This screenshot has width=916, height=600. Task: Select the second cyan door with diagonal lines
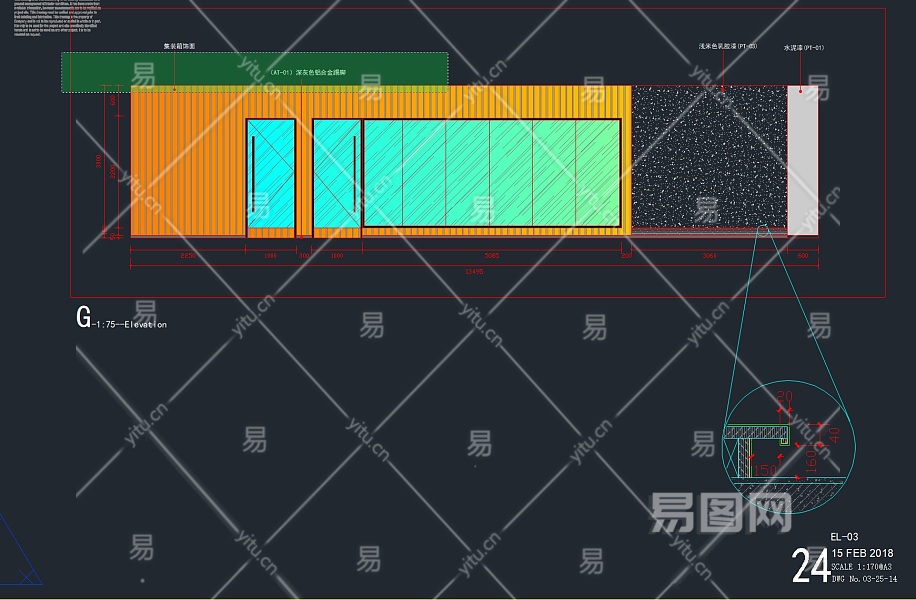[x=336, y=173]
